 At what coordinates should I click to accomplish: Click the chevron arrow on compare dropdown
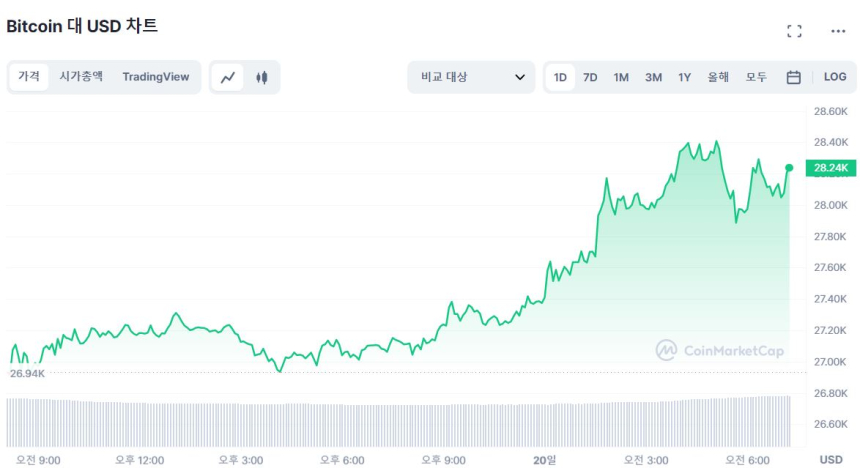point(520,77)
